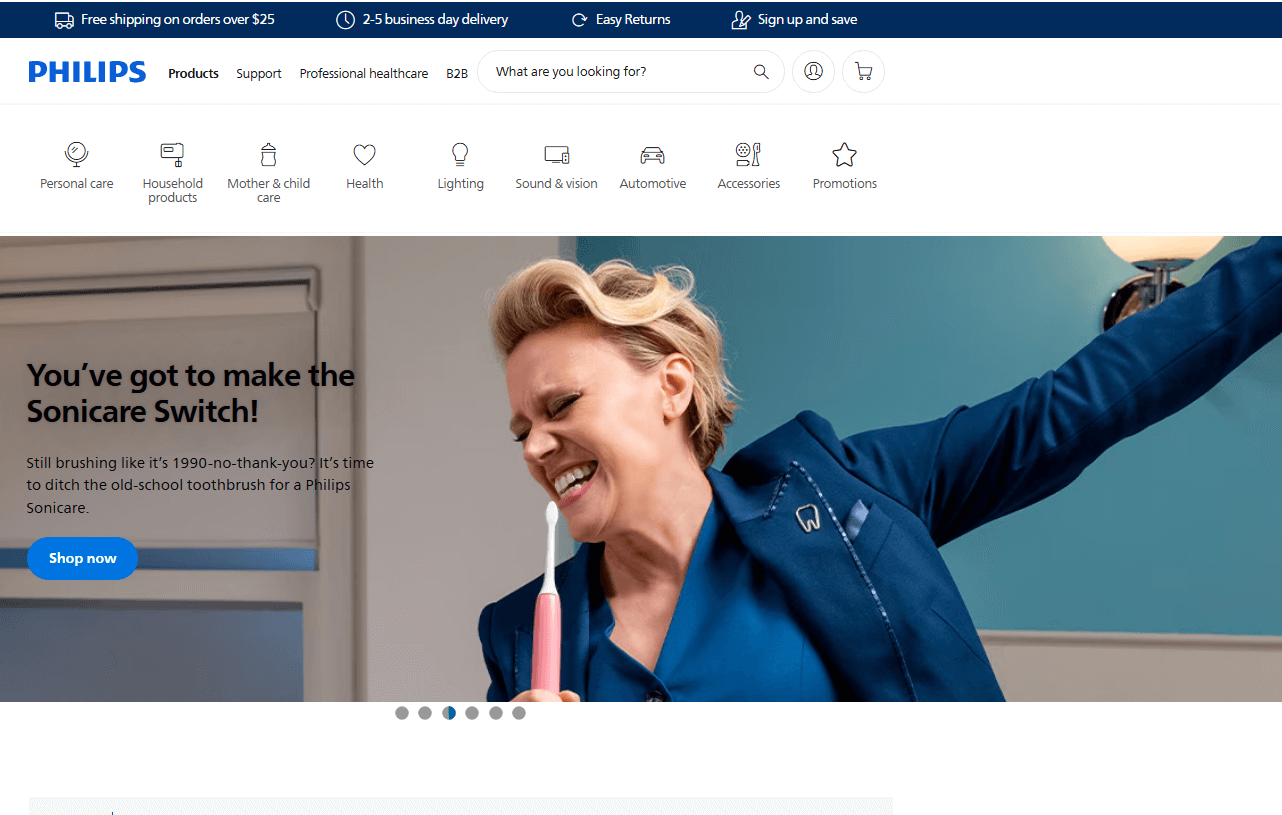Click the search magnifier icon
The width and height of the screenshot is (1282, 815).
pyautogui.click(x=761, y=72)
